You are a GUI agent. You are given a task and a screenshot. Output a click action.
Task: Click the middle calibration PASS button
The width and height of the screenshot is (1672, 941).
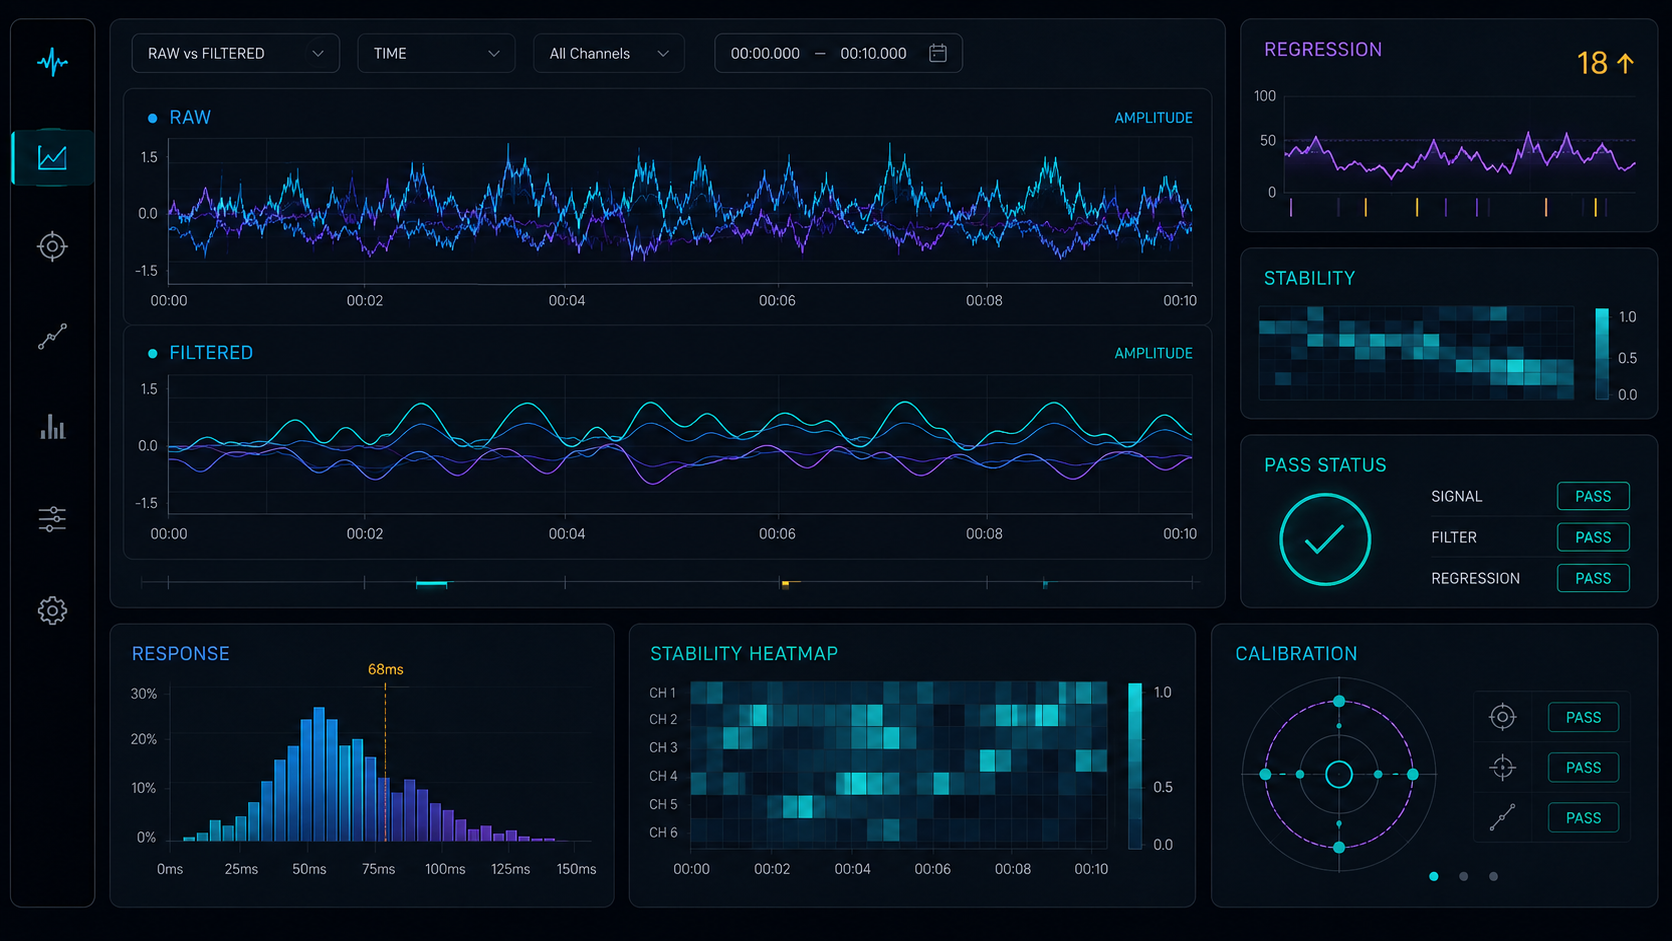click(1583, 767)
